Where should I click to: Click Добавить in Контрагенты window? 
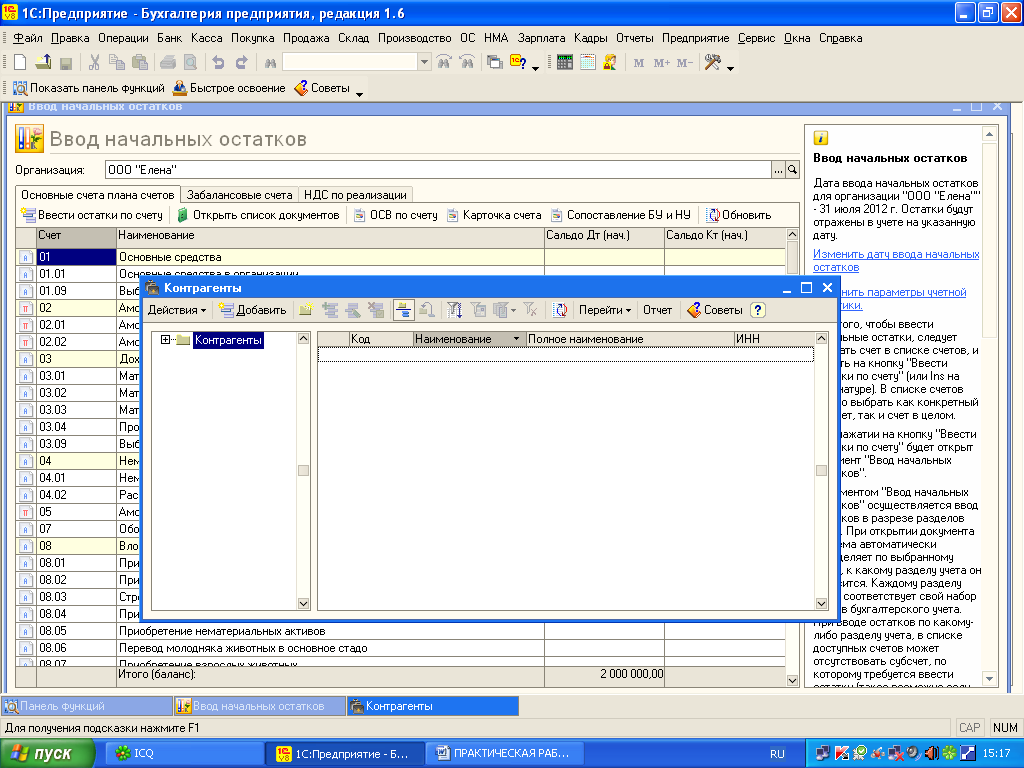coord(253,310)
